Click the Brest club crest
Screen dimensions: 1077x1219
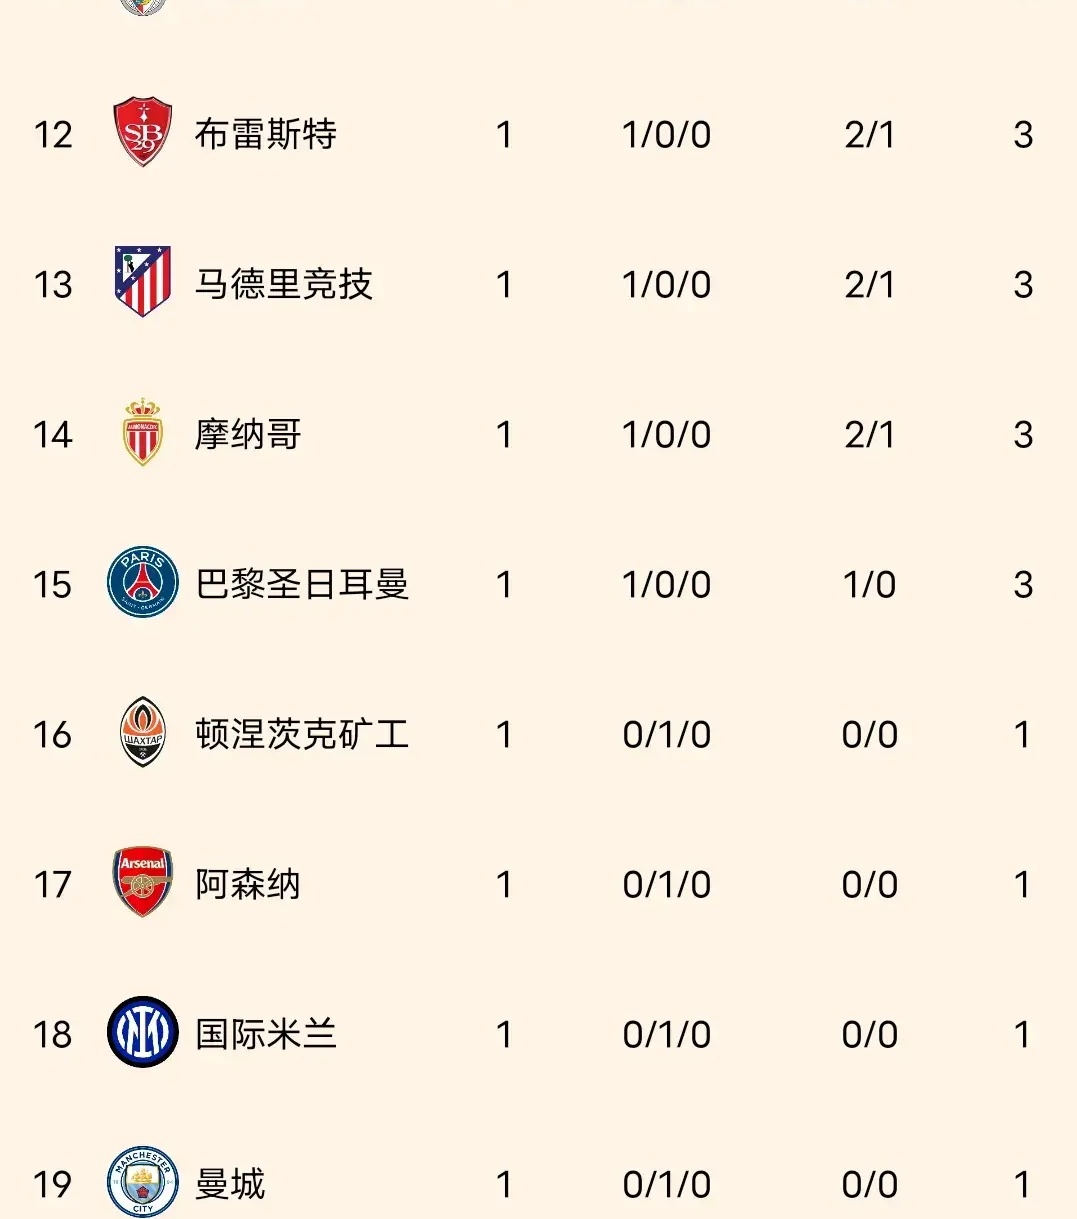pyautogui.click(x=143, y=133)
